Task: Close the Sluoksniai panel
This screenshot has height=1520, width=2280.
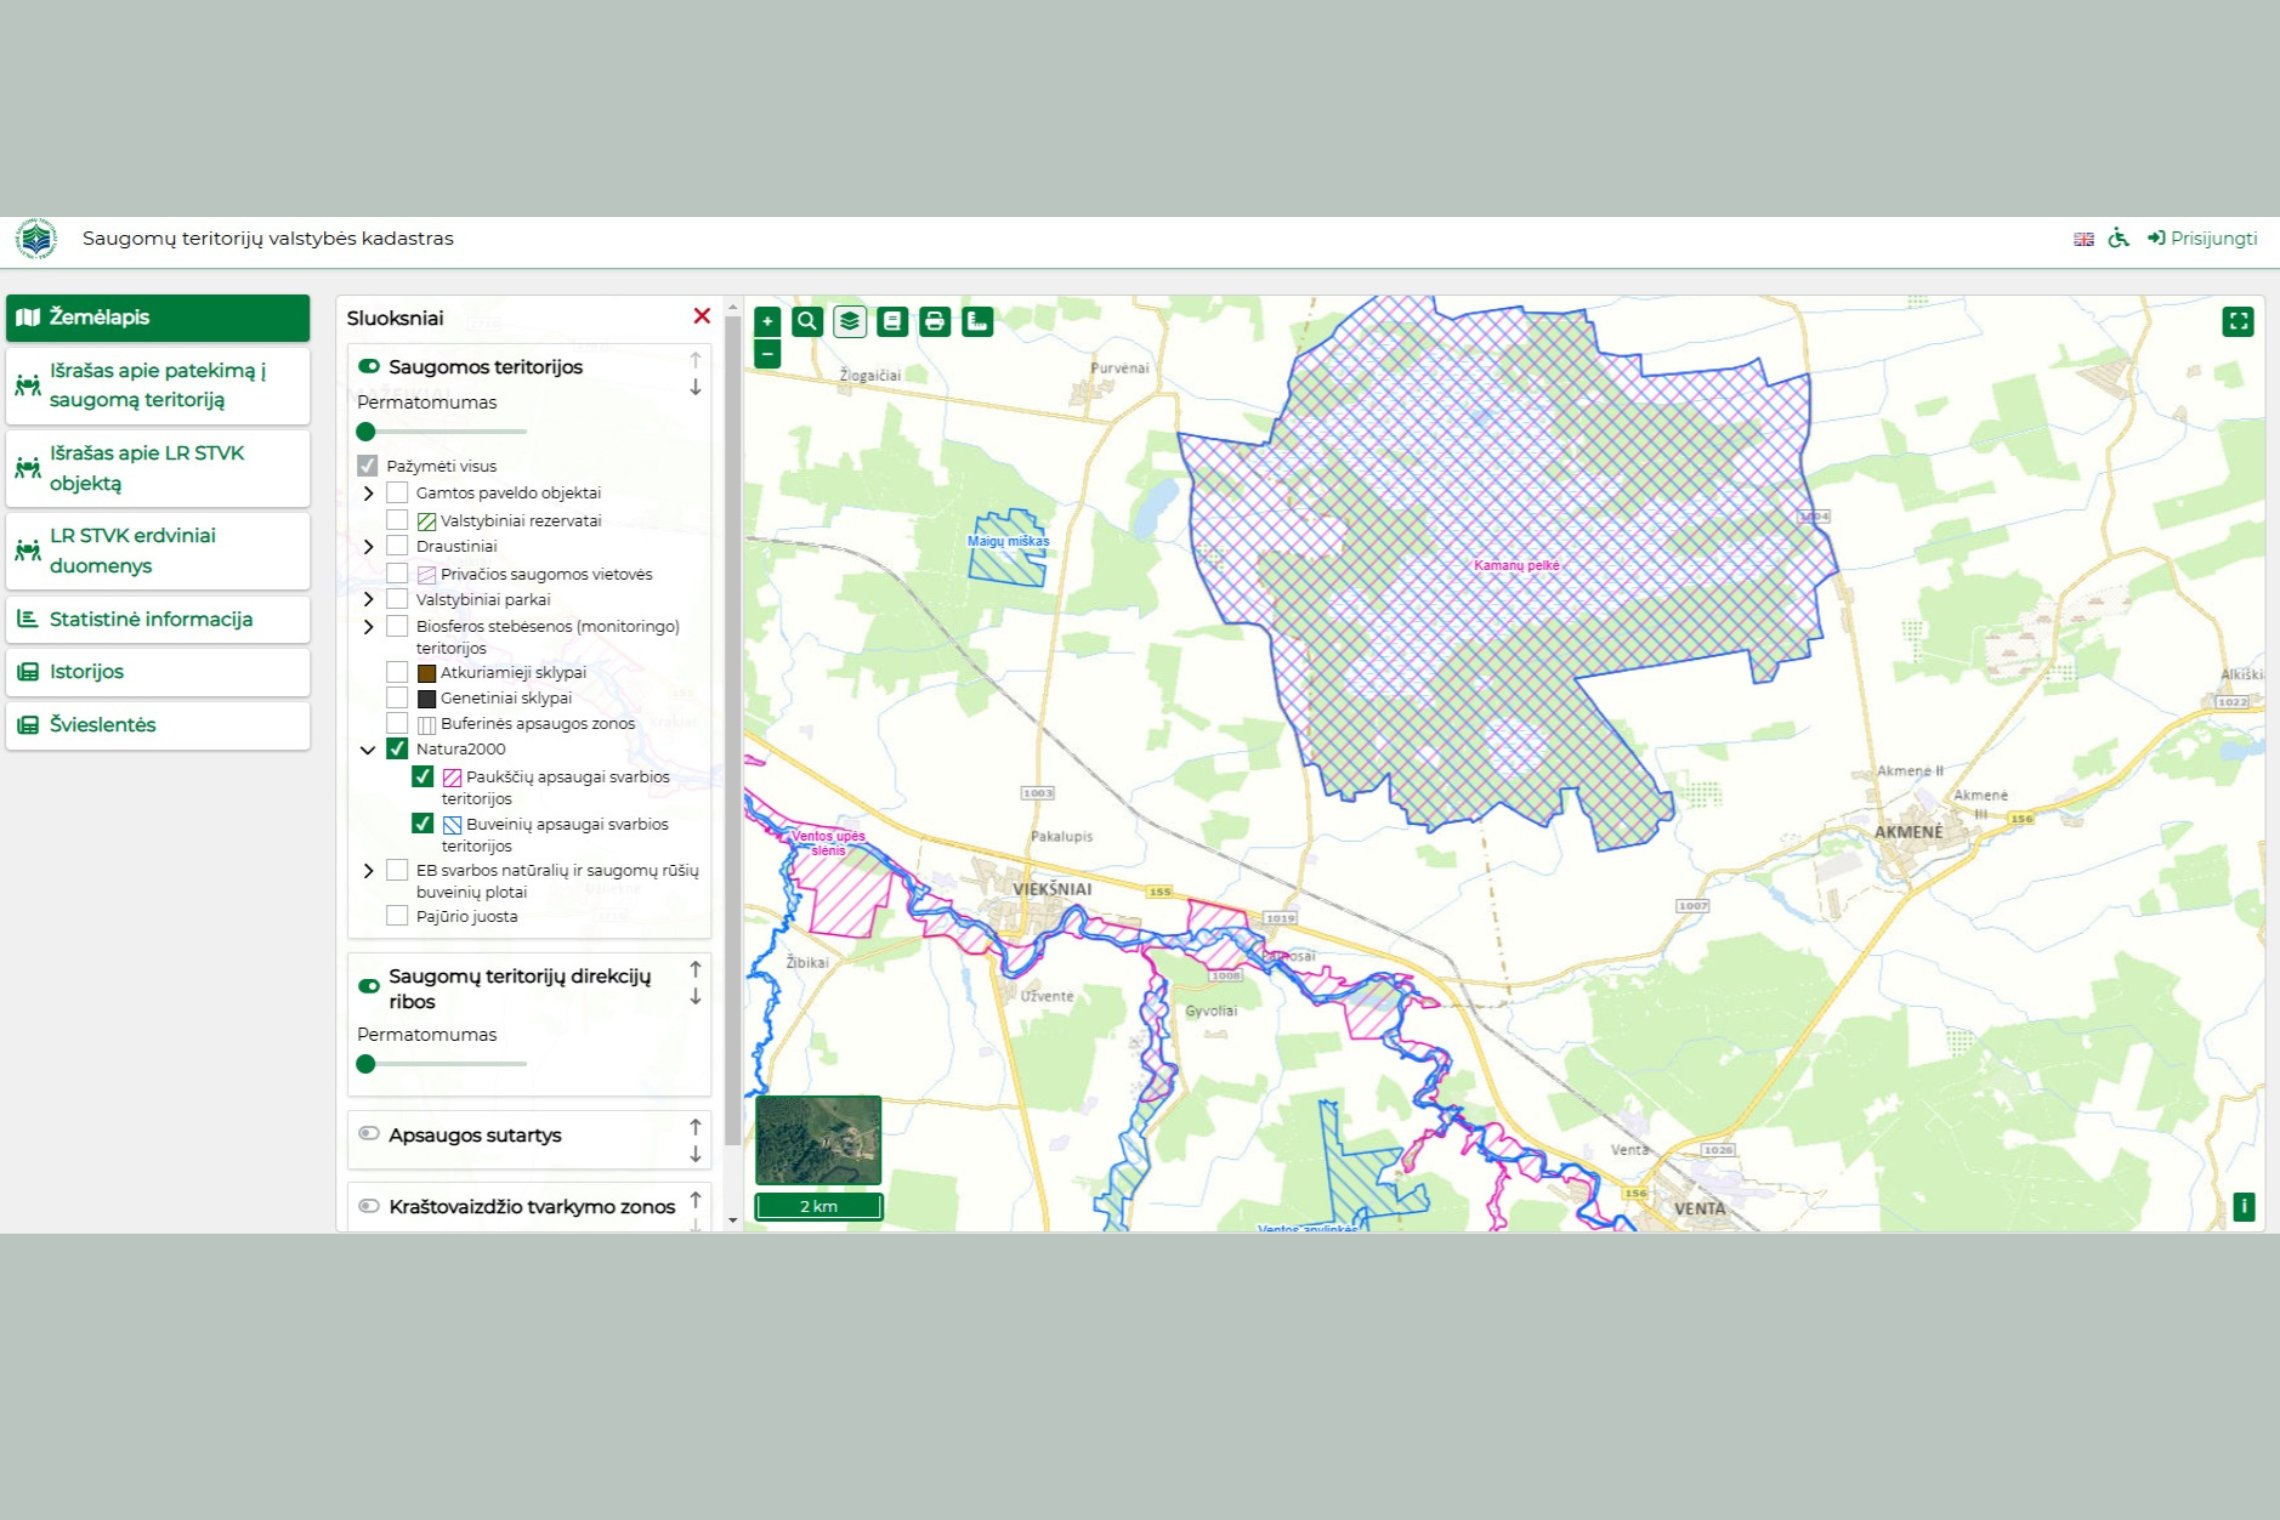Action: click(702, 316)
